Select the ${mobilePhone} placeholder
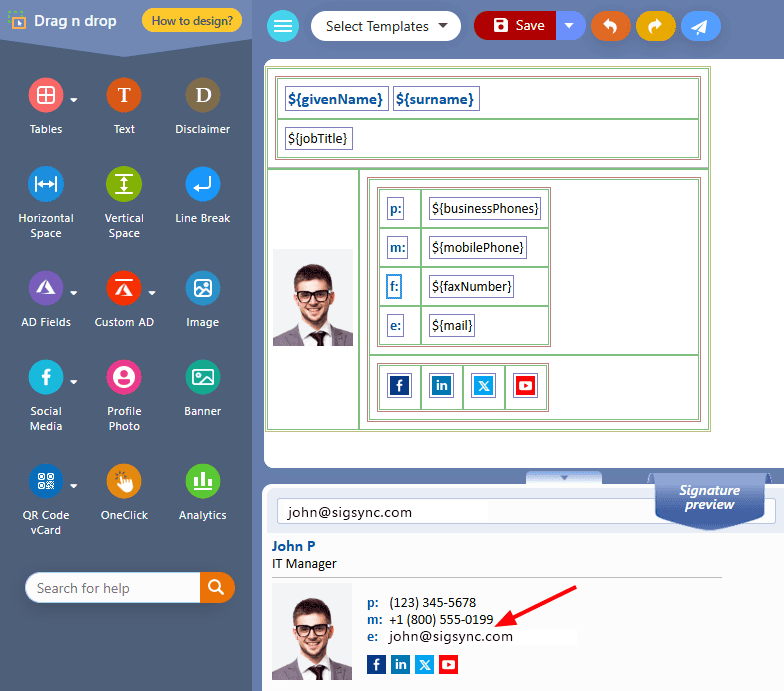 point(478,248)
